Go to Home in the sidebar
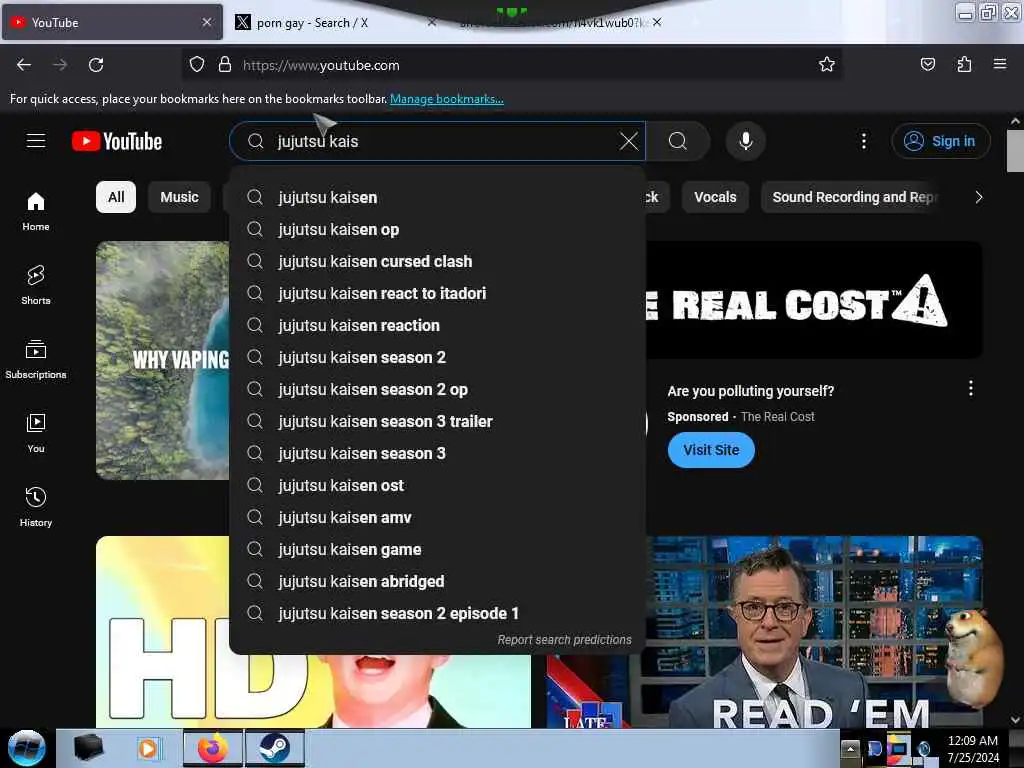Viewport: 1024px width, 768px height. tap(36, 212)
